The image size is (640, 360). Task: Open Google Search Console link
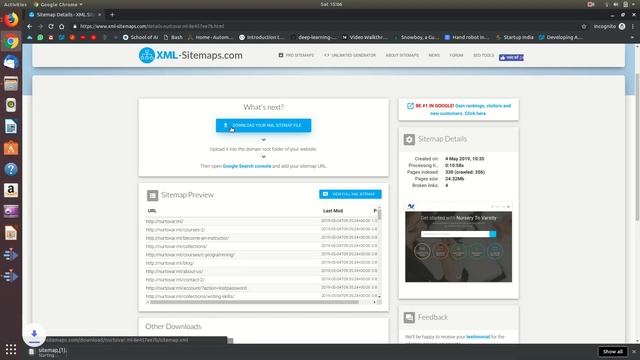(x=247, y=166)
